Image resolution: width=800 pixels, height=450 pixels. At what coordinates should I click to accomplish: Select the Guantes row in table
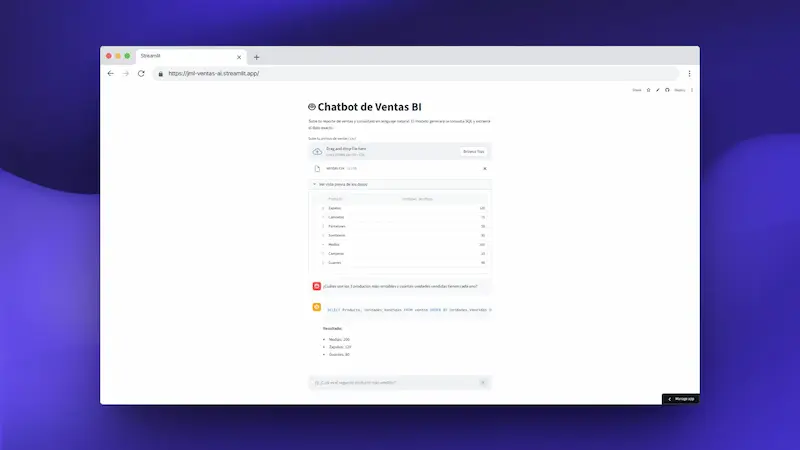tap(400, 263)
